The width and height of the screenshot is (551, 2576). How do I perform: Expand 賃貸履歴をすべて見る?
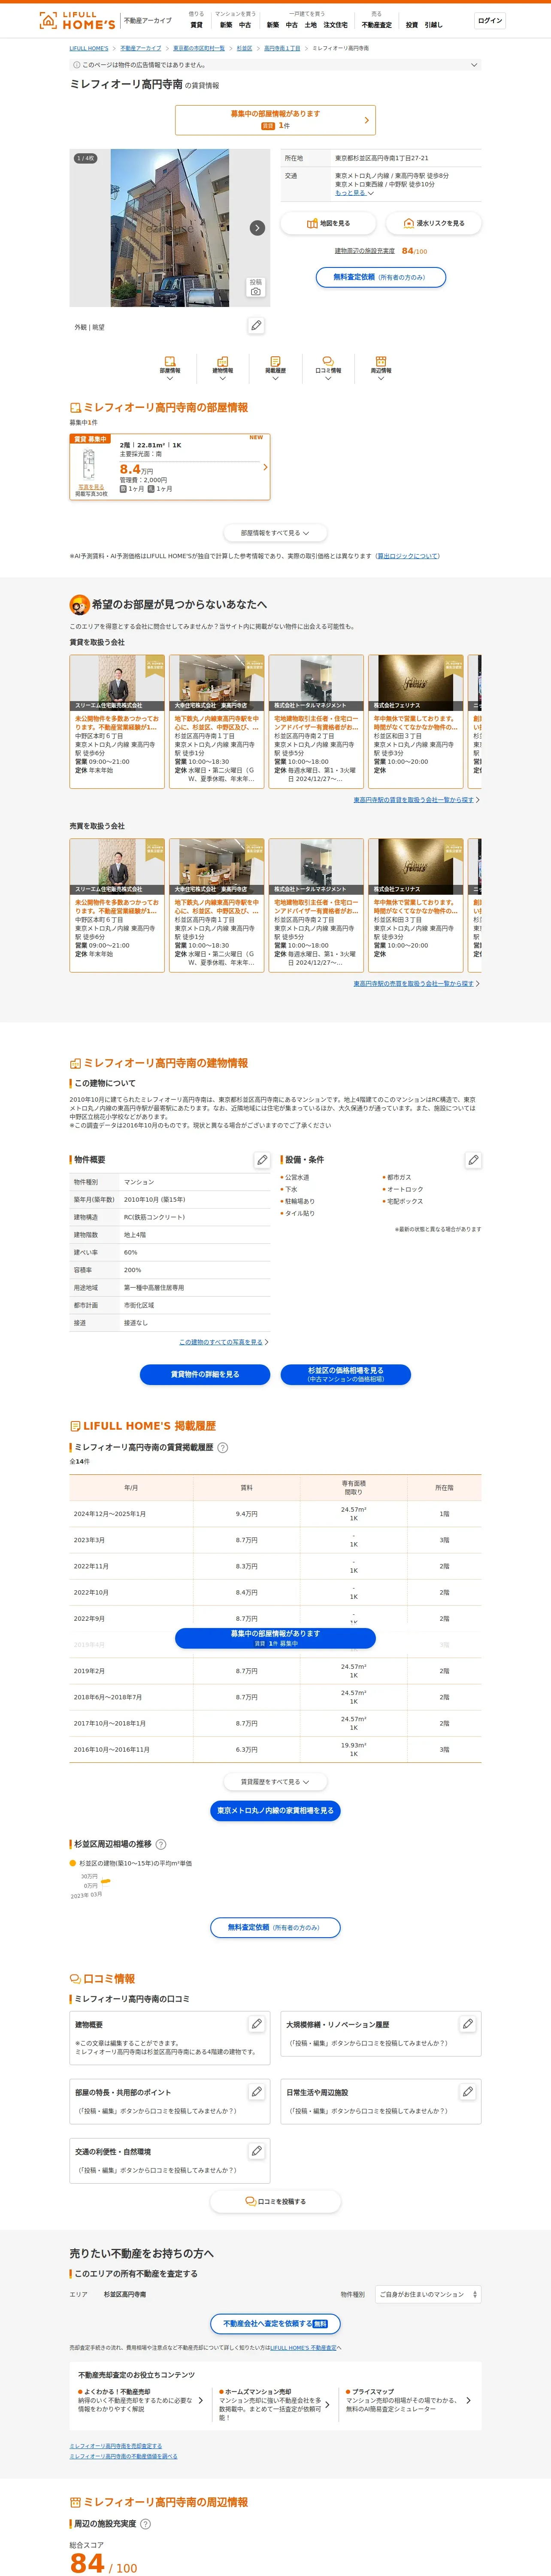[275, 1782]
